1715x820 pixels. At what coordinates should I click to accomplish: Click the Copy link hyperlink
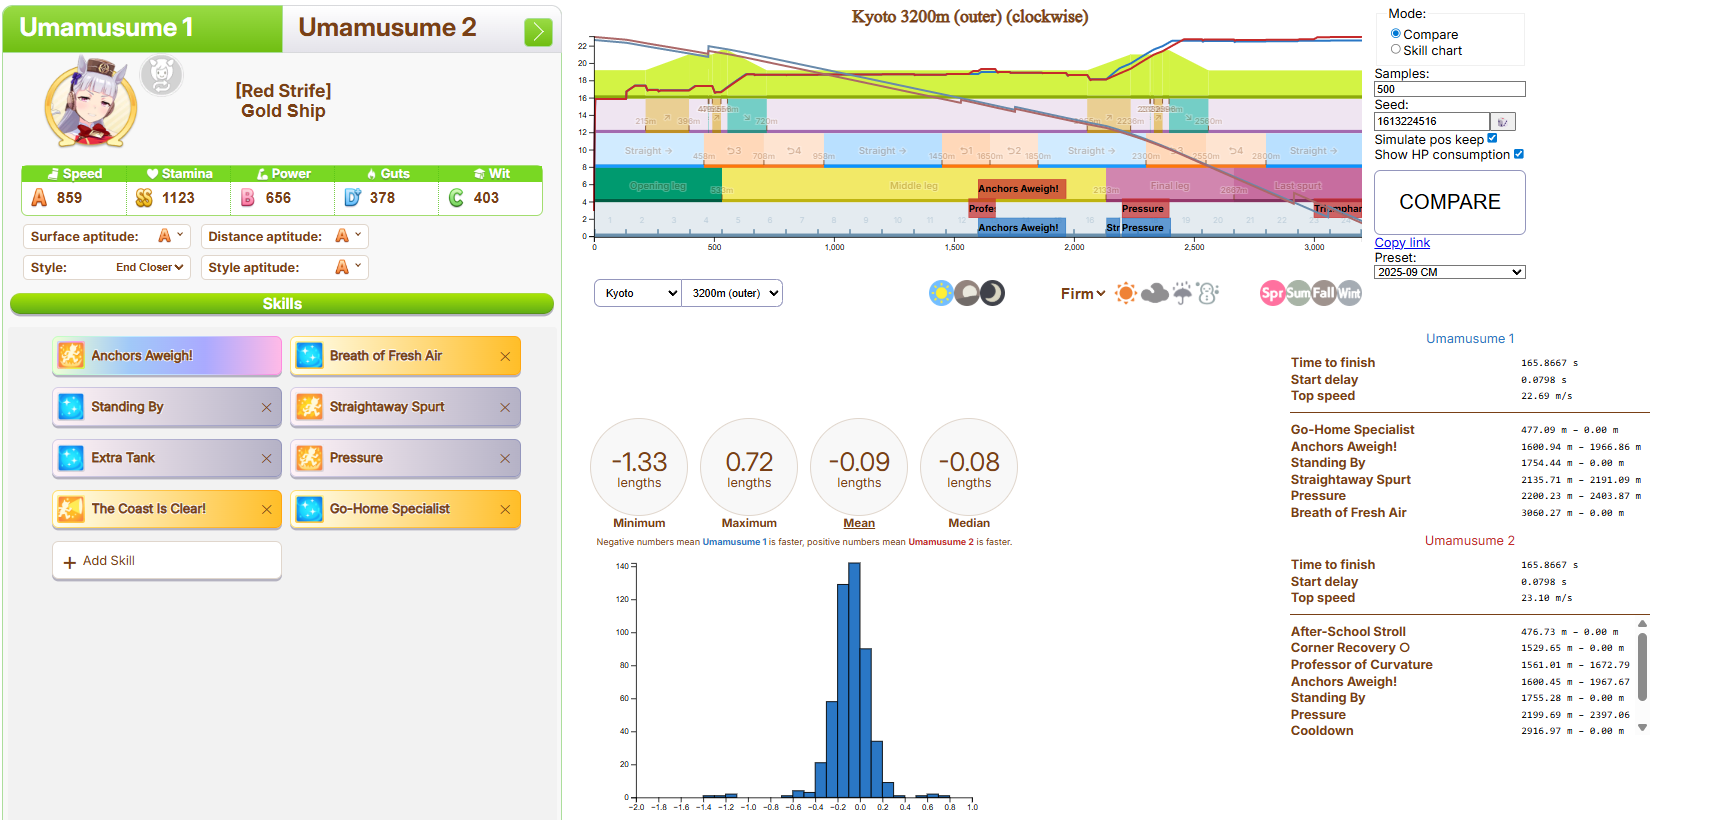click(1402, 242)
